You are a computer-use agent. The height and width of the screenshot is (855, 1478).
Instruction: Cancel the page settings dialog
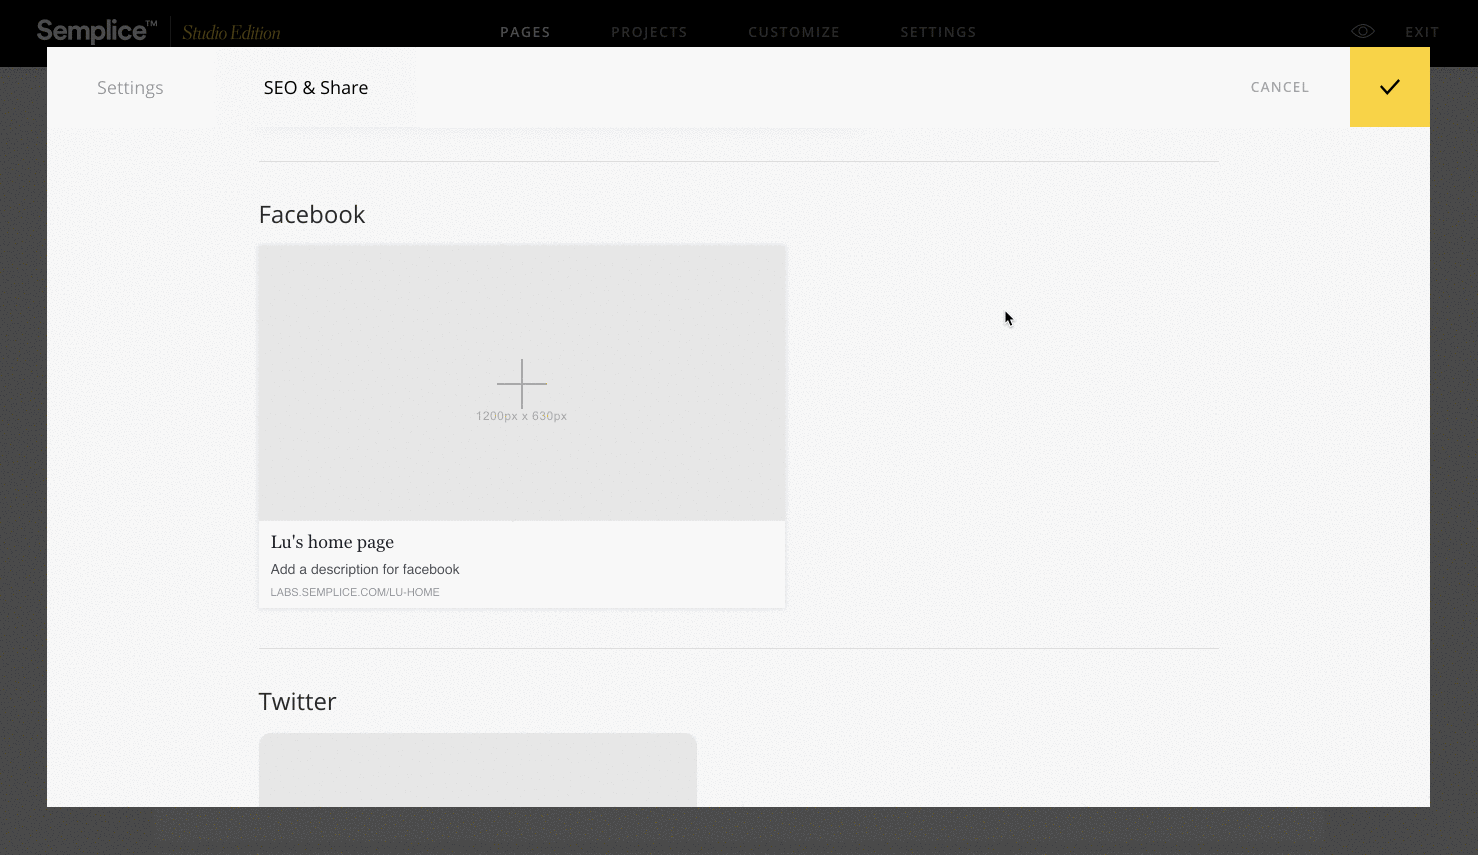1279,87
